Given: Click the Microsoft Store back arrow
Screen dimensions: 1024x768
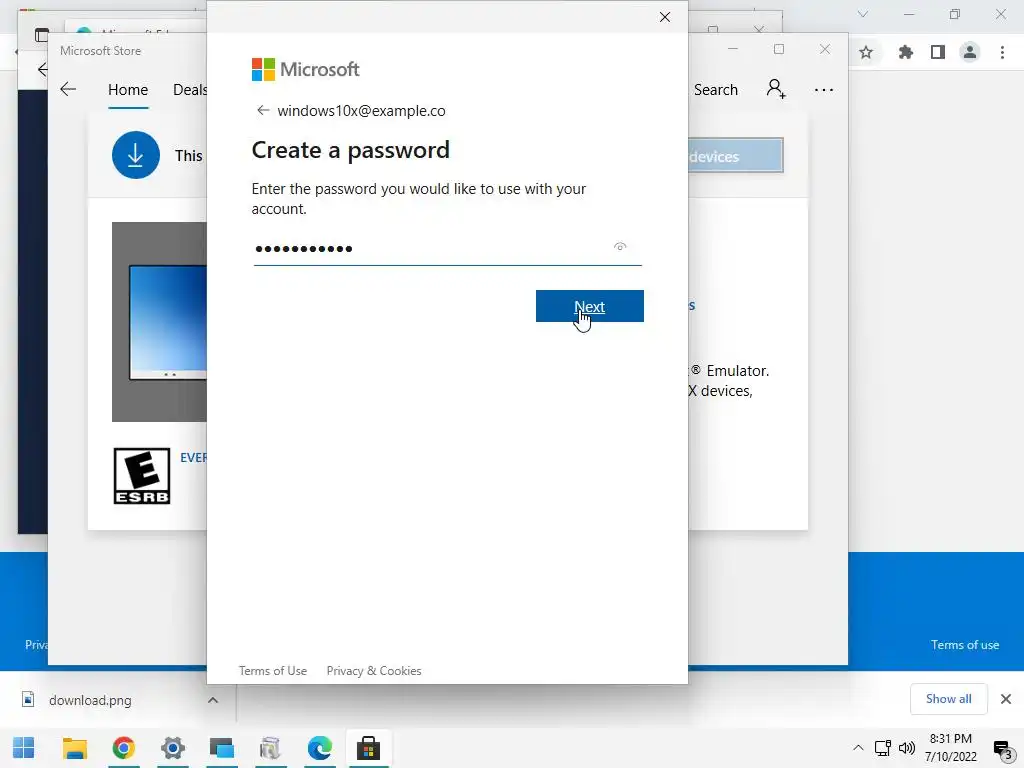Looking at the screenshot, I should (x=68, y=89).
